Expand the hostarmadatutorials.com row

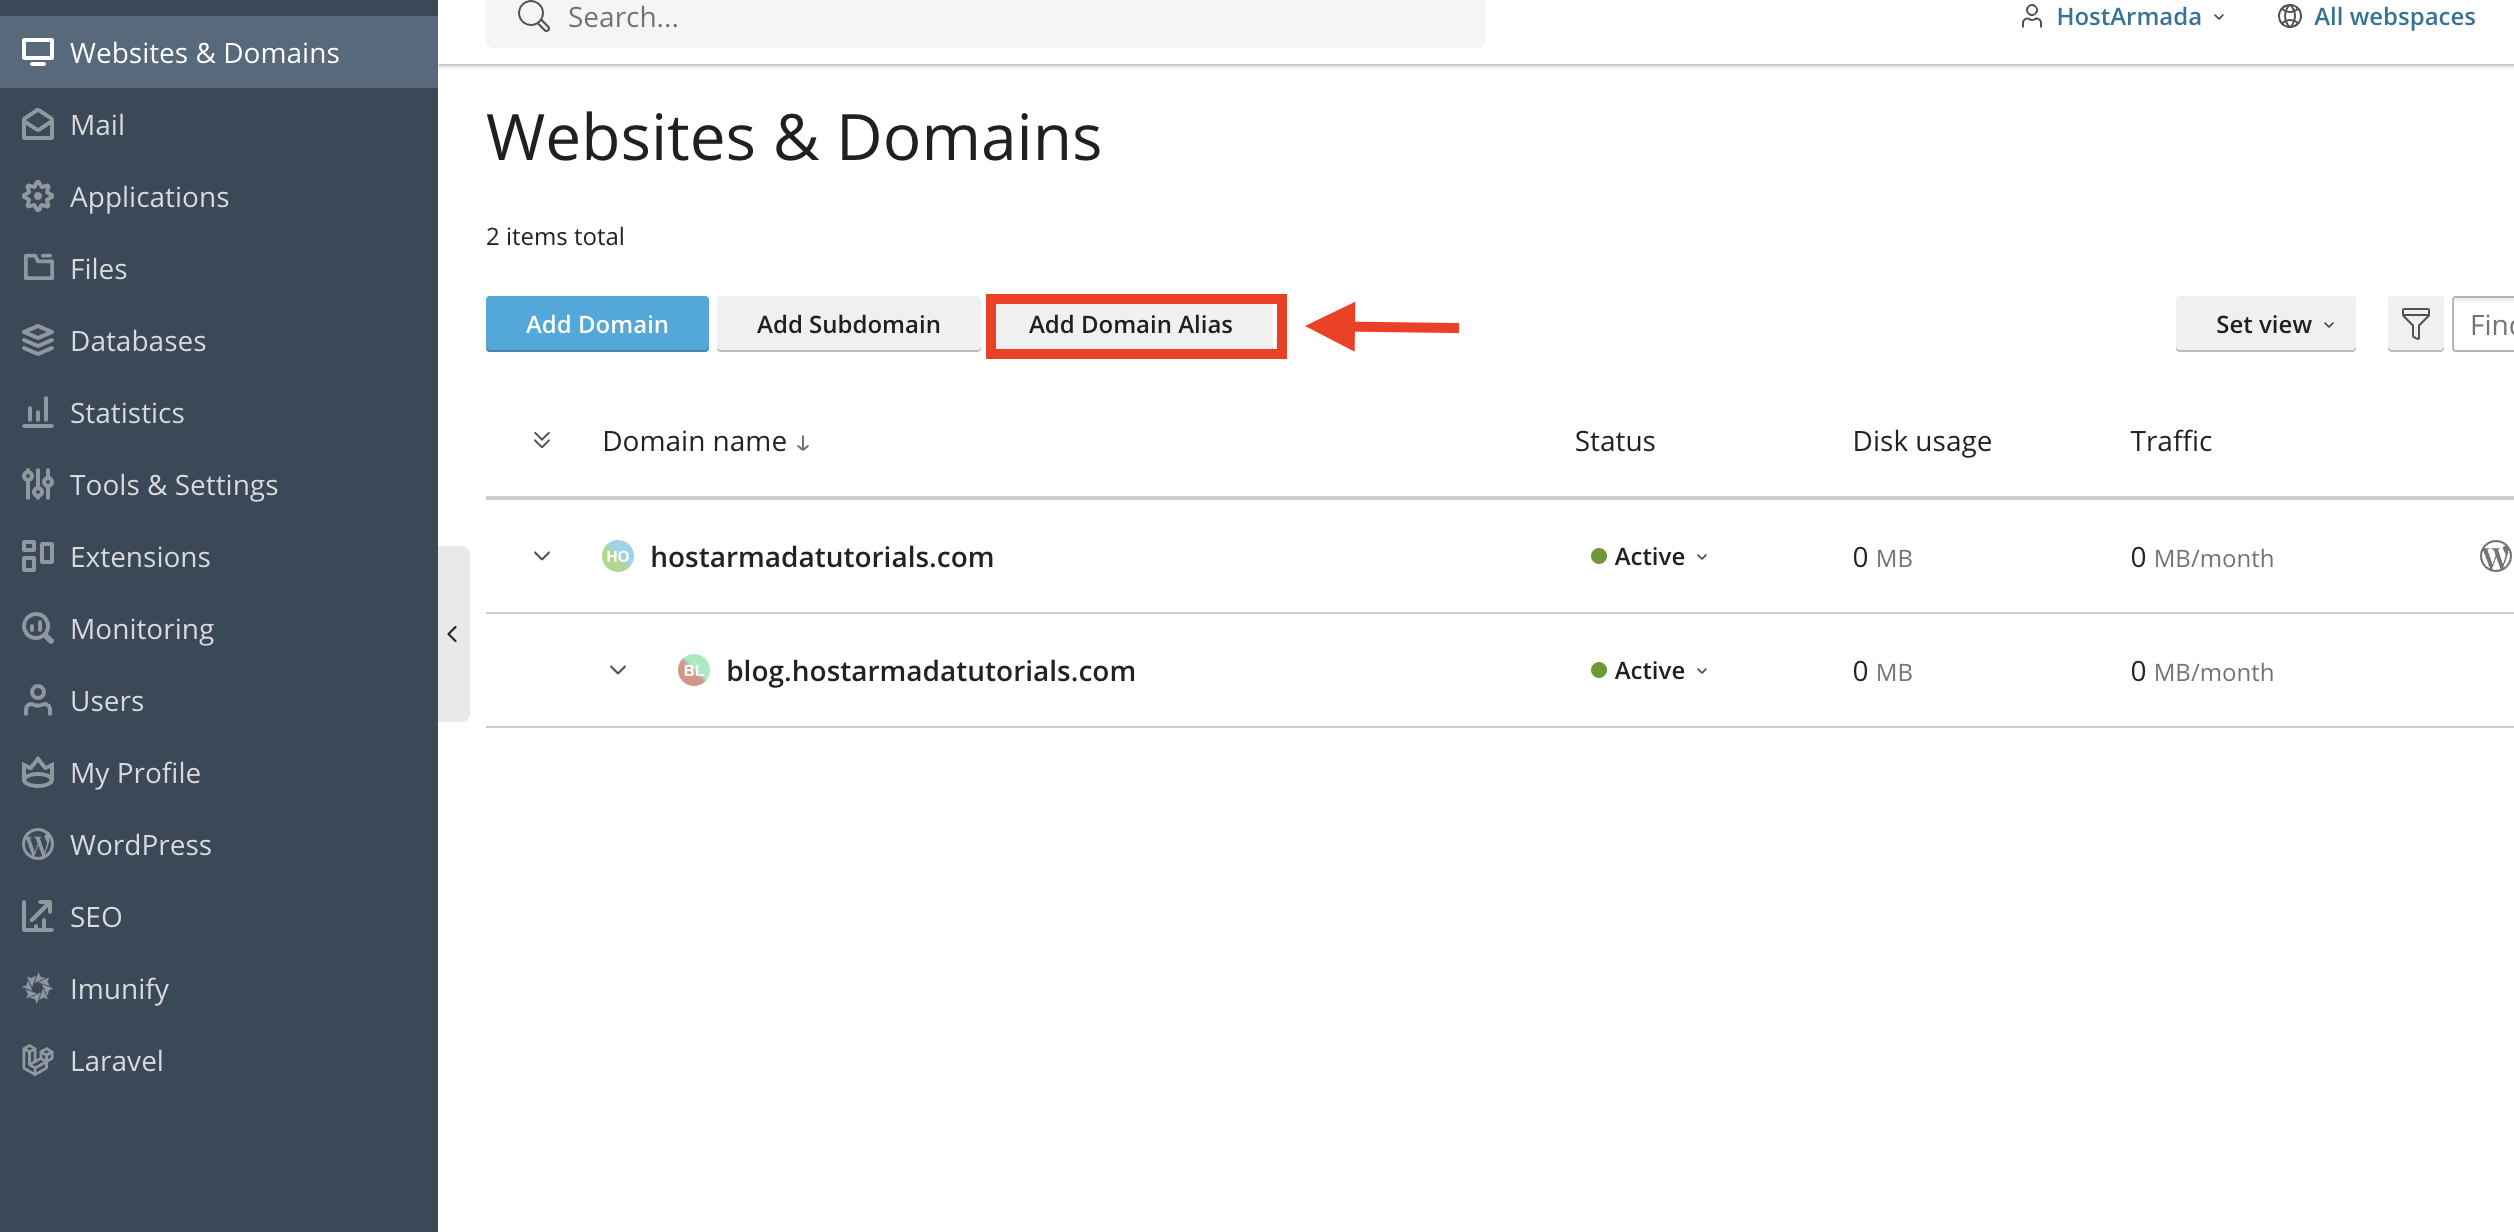542,556
